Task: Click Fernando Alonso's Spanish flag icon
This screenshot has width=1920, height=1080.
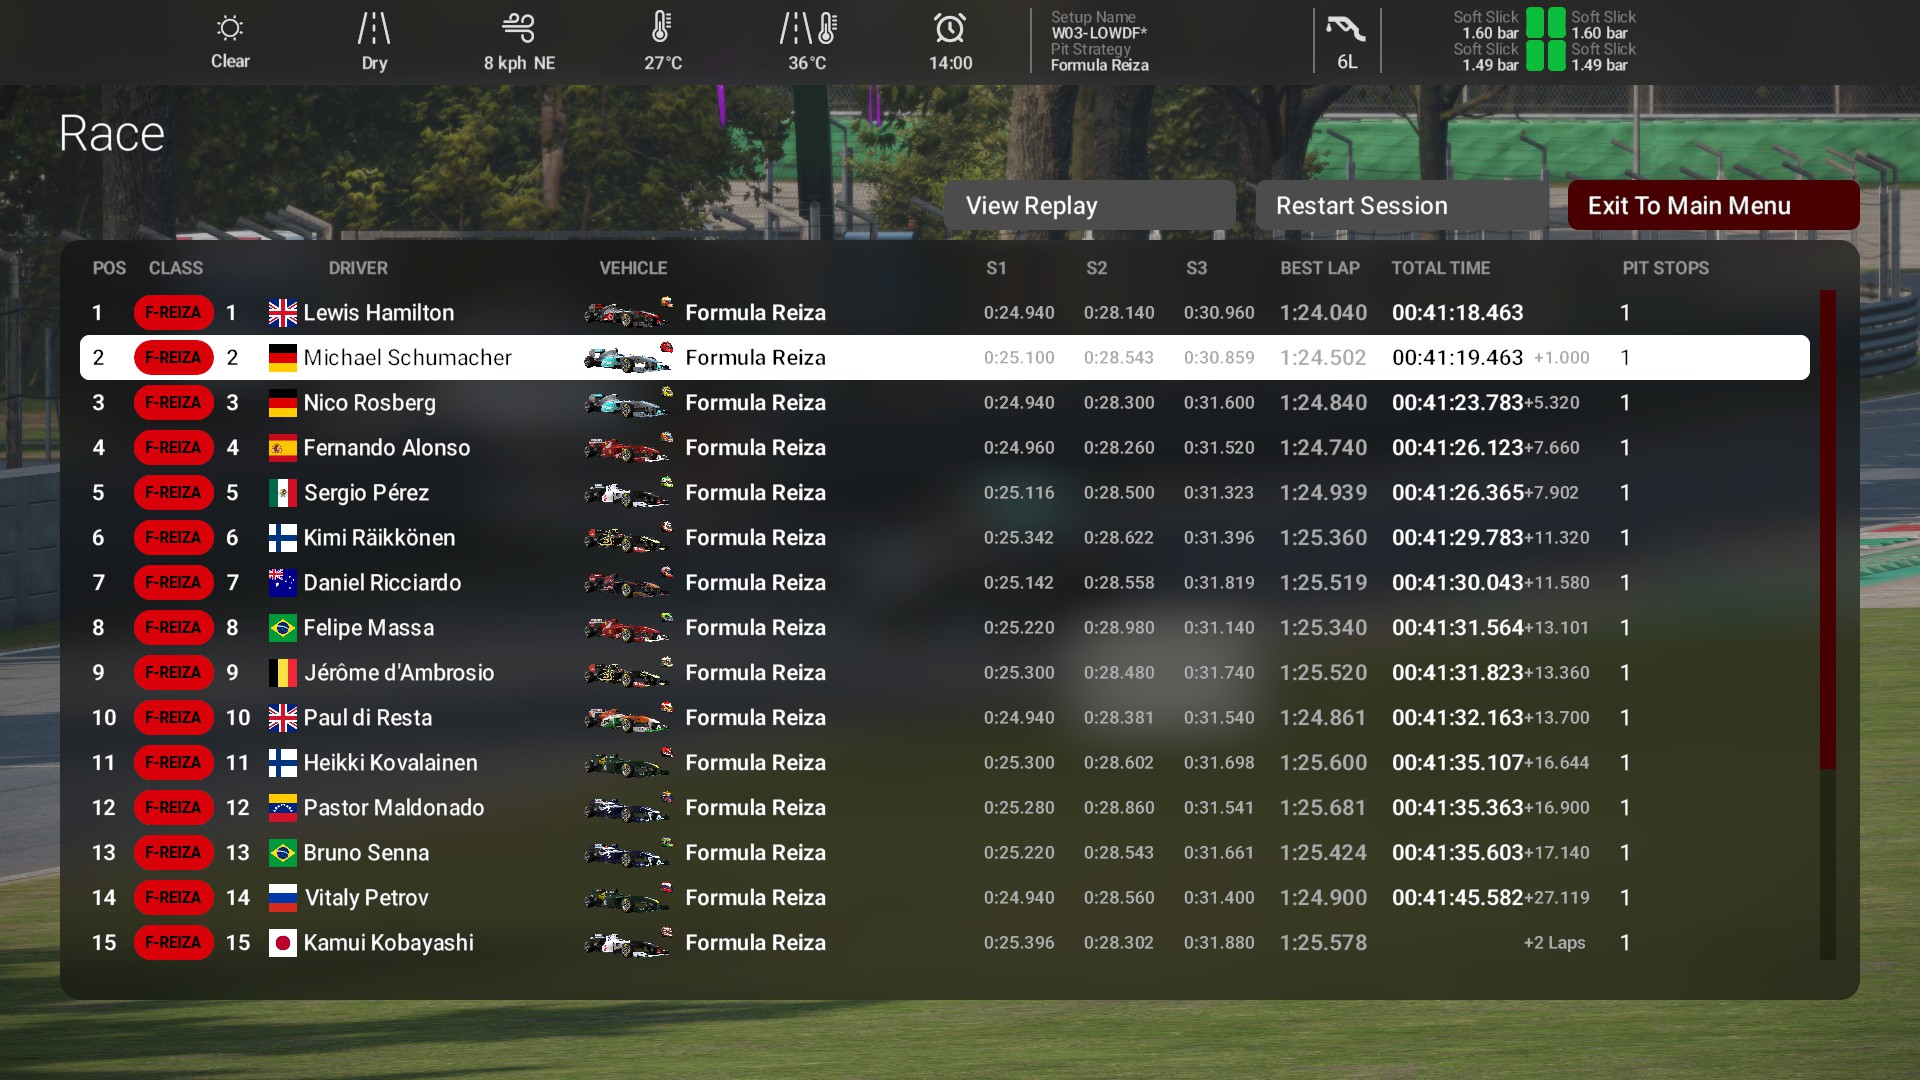Action: [x=283, y=448]
